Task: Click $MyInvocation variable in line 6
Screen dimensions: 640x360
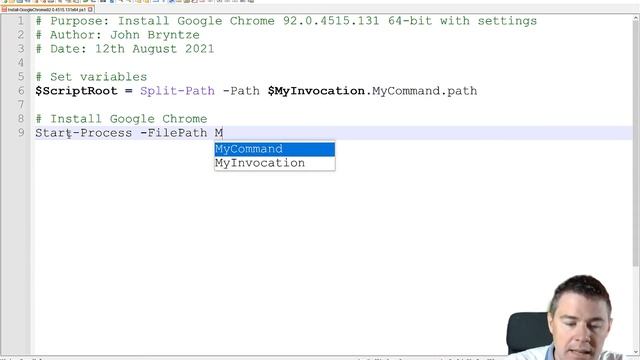Action: (x=316, y=91)
